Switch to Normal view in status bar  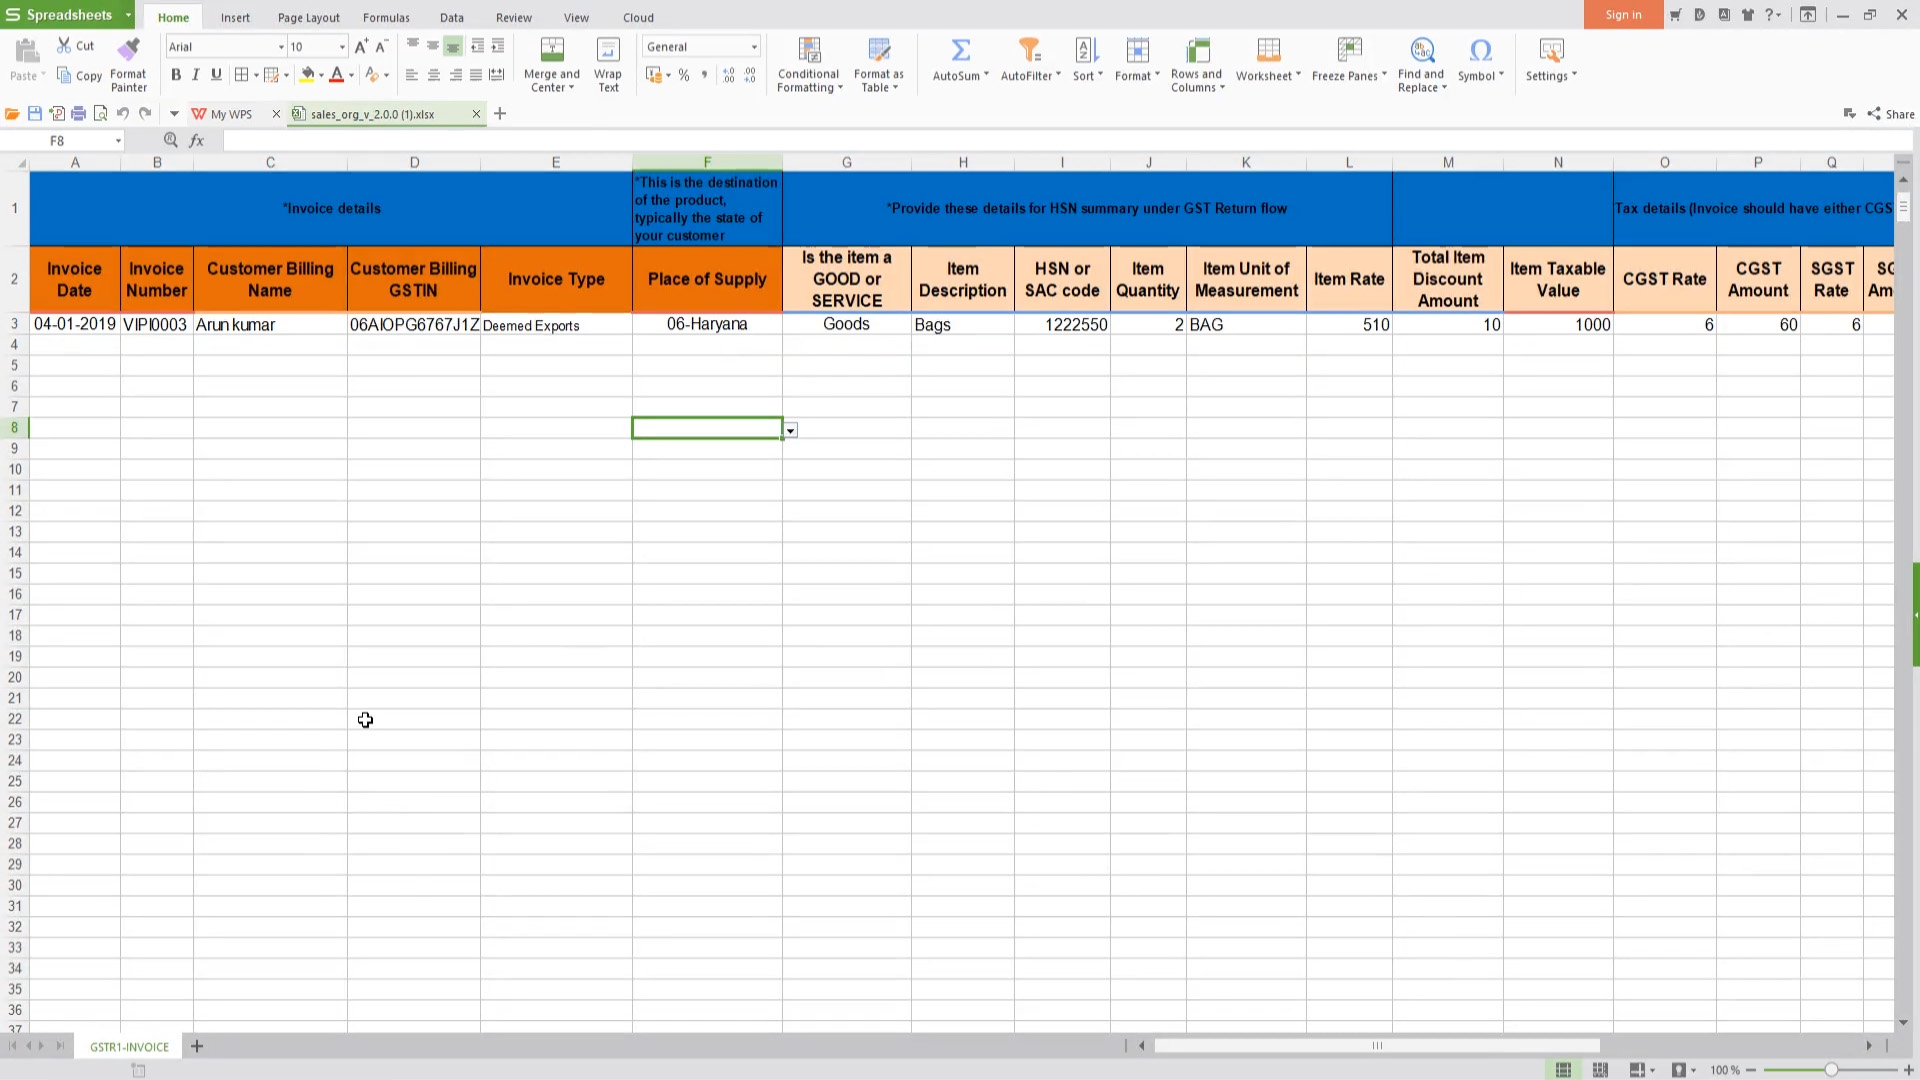(1563, 1070)
